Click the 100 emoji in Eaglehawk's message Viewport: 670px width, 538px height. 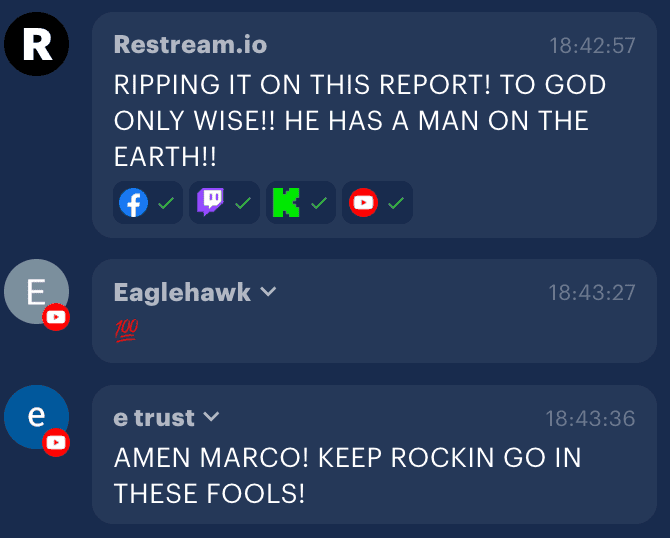pyautogui.click(x=126, y=330)
